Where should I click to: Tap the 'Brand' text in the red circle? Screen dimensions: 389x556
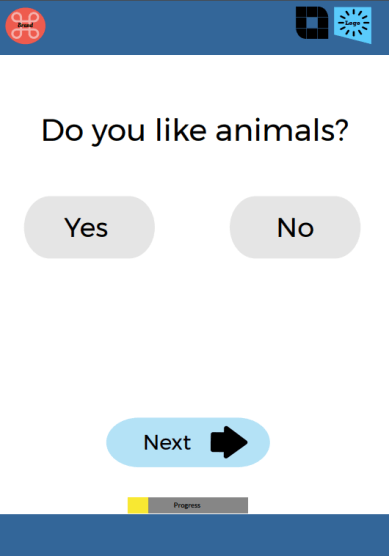tap(25, 25)
